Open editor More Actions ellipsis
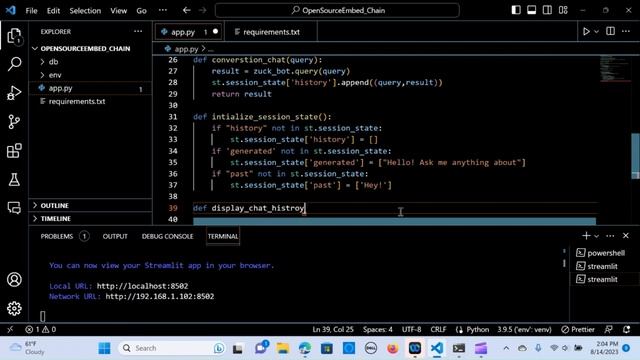 tap(626, 31)
